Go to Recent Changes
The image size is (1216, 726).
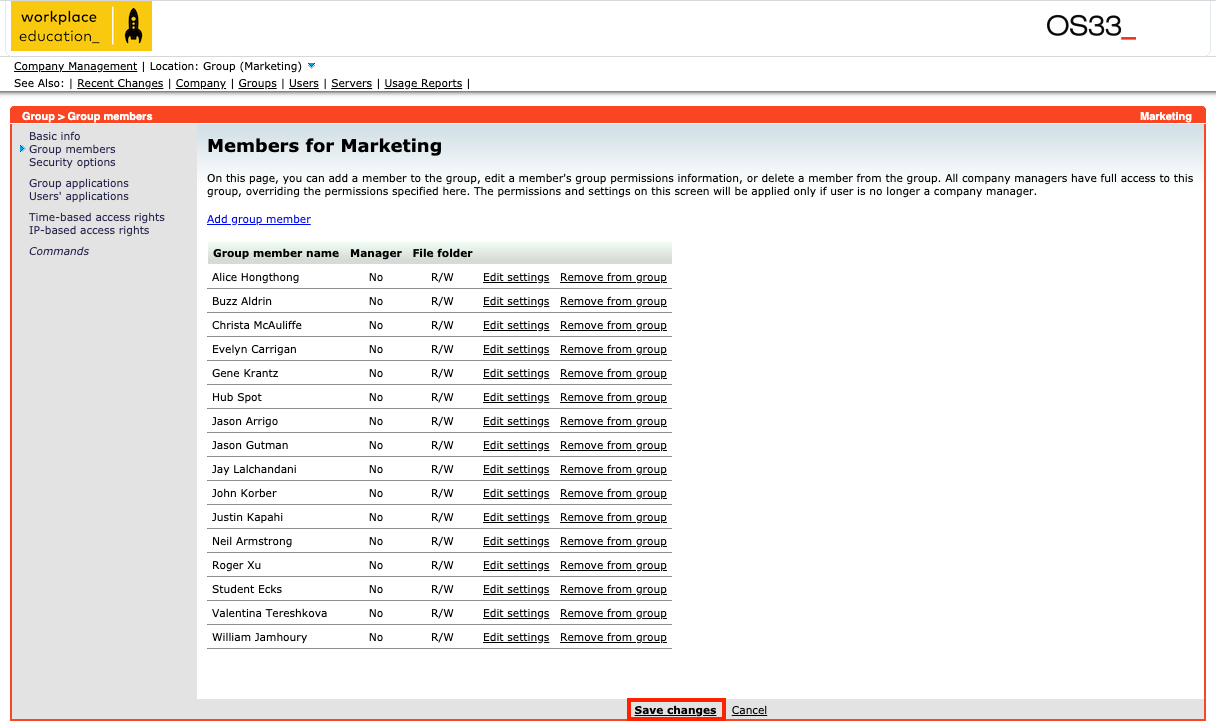[120, 83]
